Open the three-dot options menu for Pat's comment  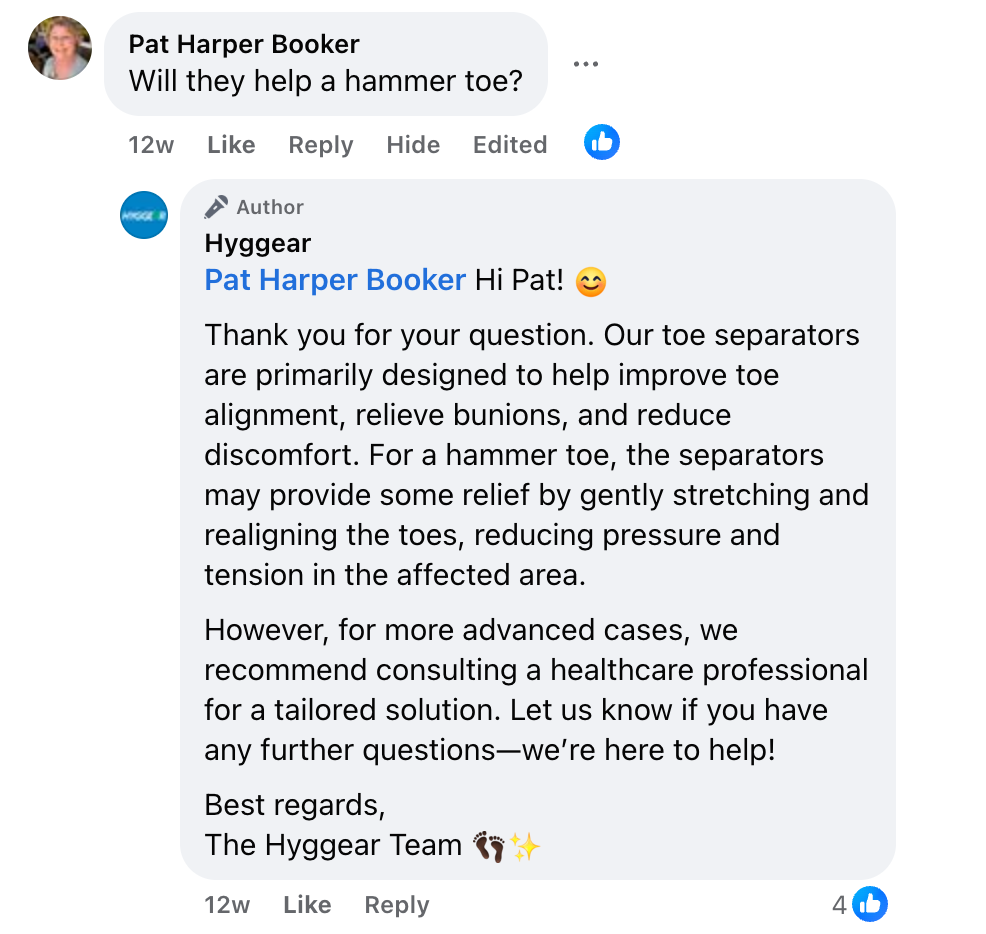(586, 64)
